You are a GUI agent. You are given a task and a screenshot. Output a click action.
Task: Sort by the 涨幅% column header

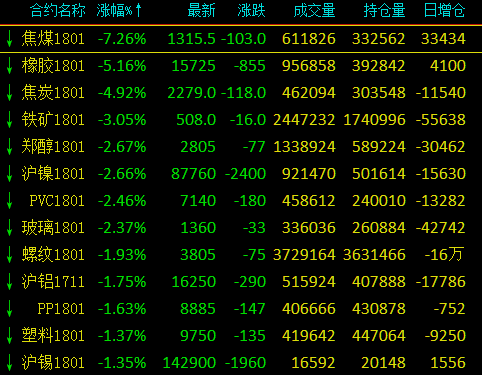tap(115, 11)
